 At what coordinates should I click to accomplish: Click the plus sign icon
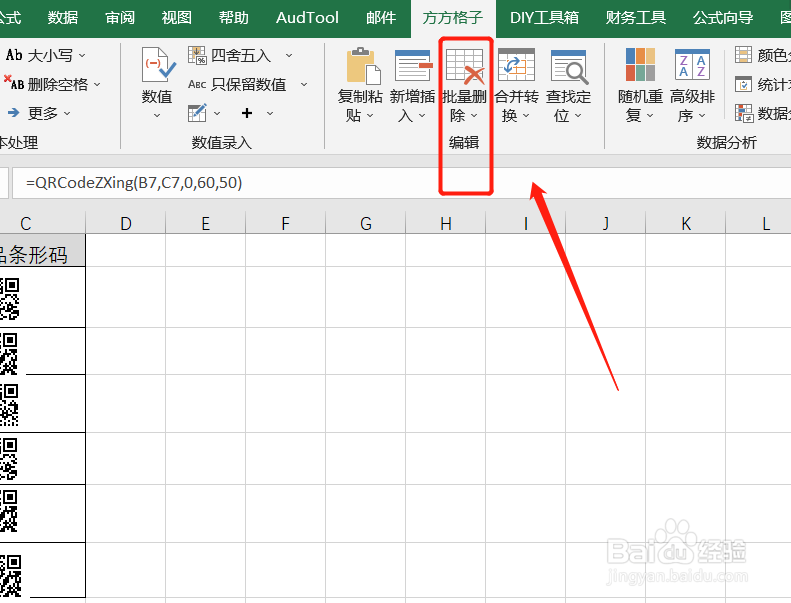[247, 113]
